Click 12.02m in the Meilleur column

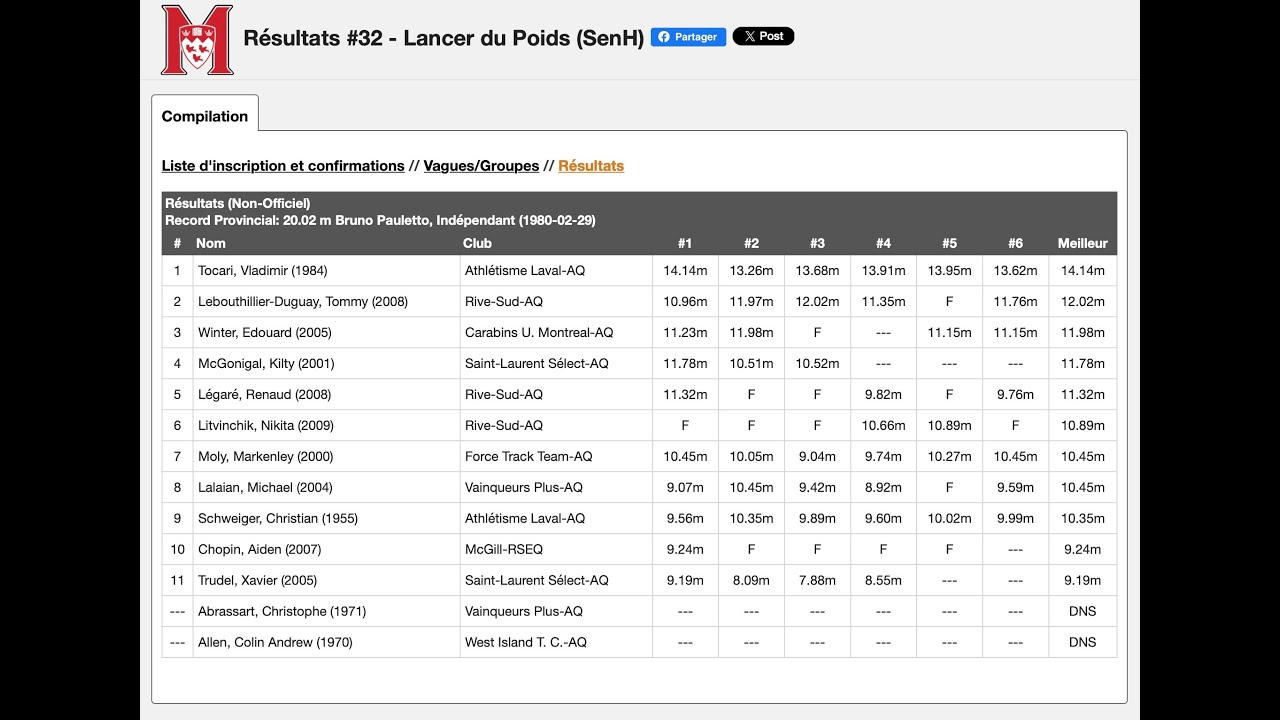[x=1083, y=302]
